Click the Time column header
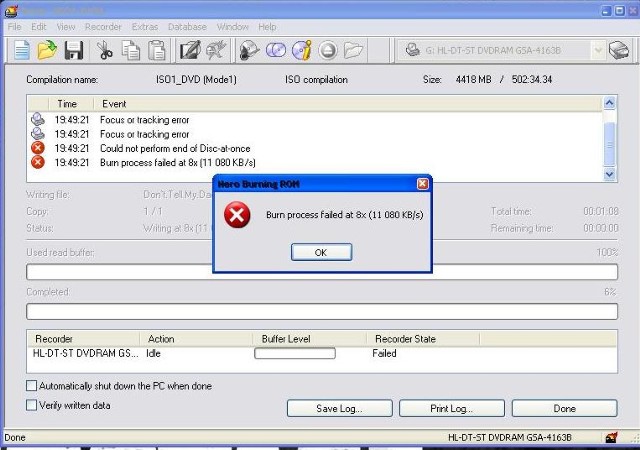The image size is (640, 450). 71,104
